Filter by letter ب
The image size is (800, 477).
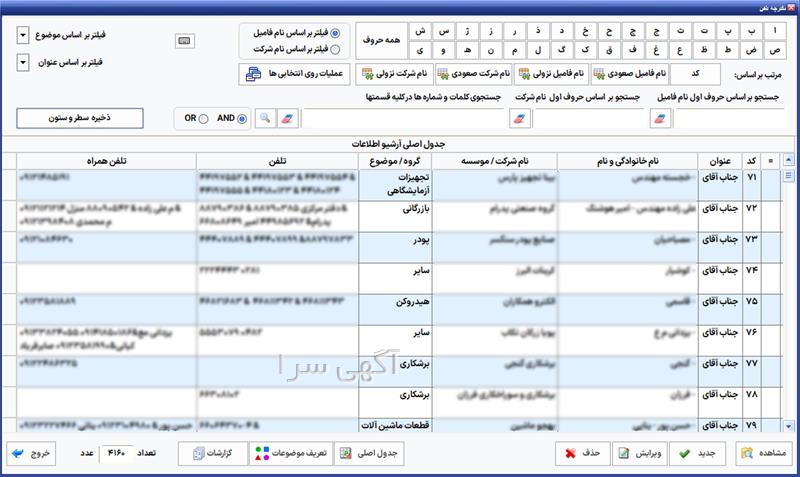(752, 31)
